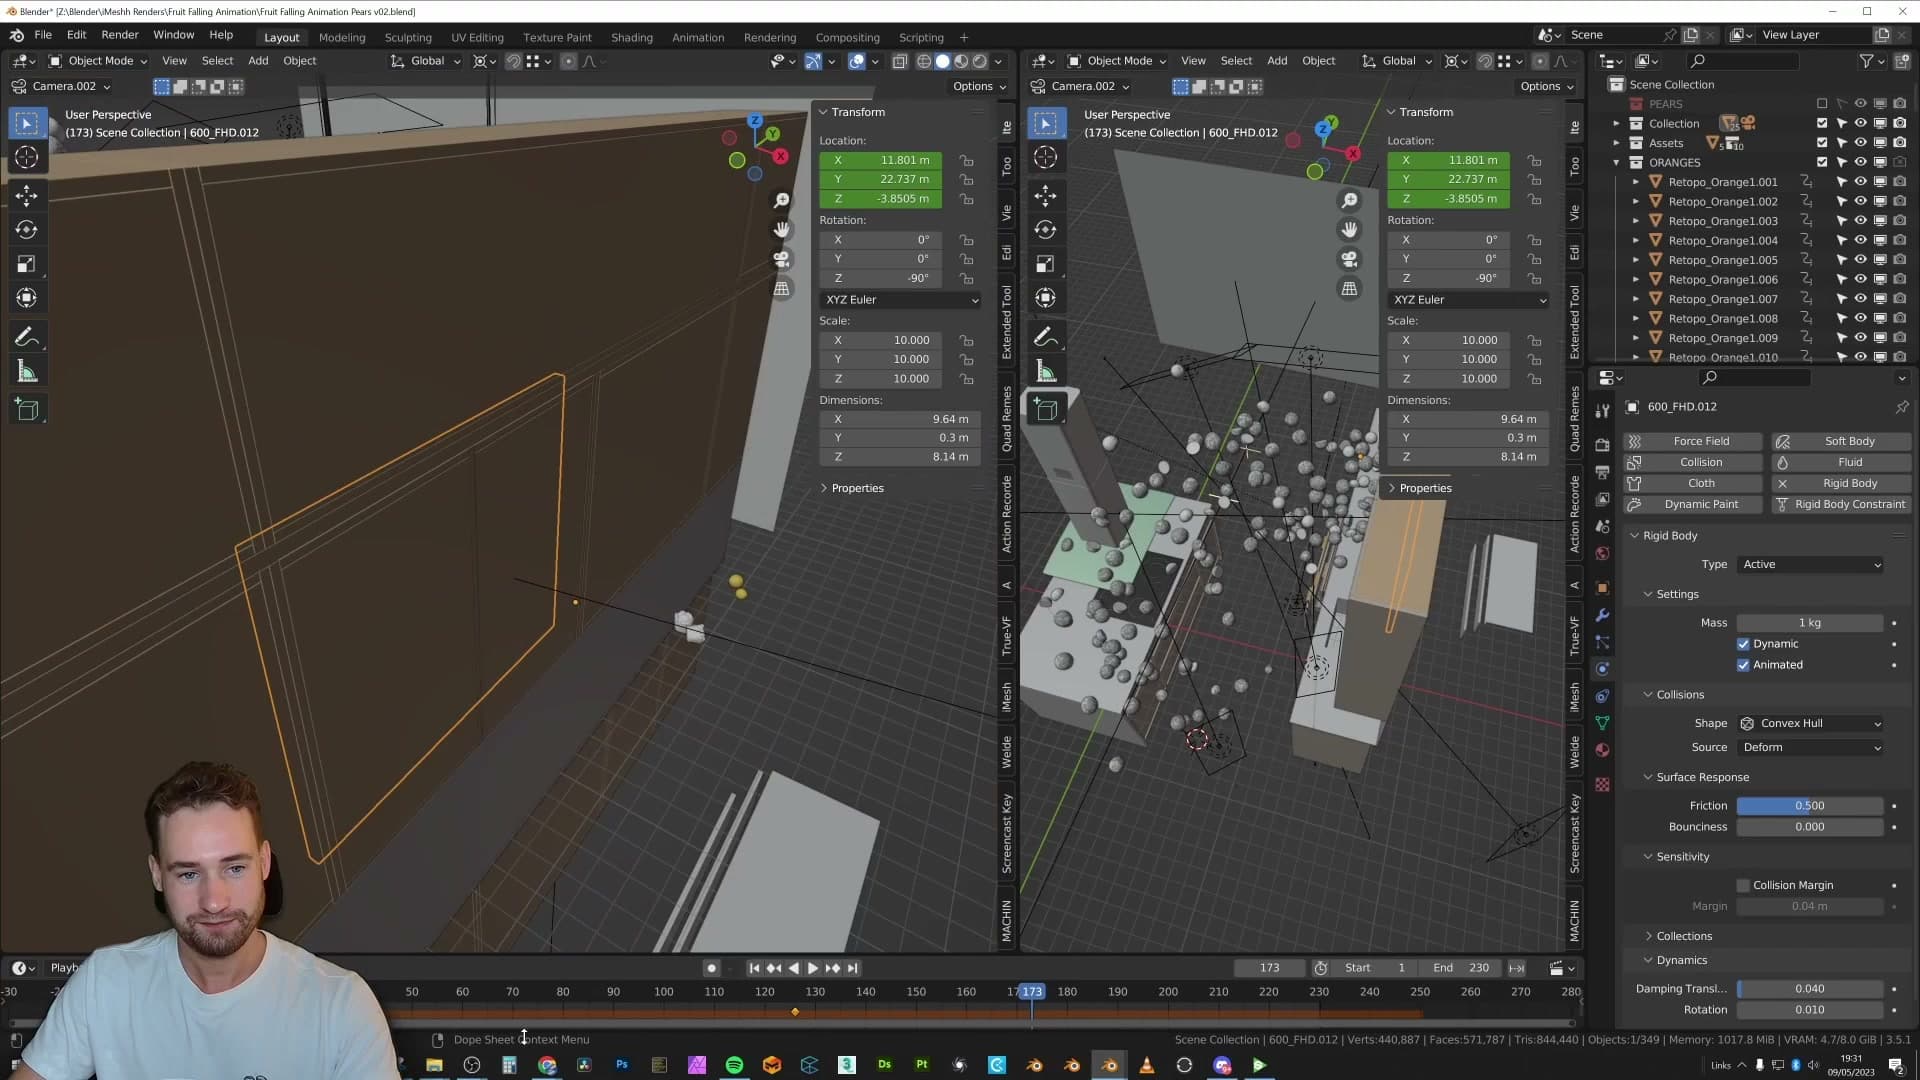Click the Cloth physics button
This screenshot has height=1080, width=1920.
[x=1693, y=483]
